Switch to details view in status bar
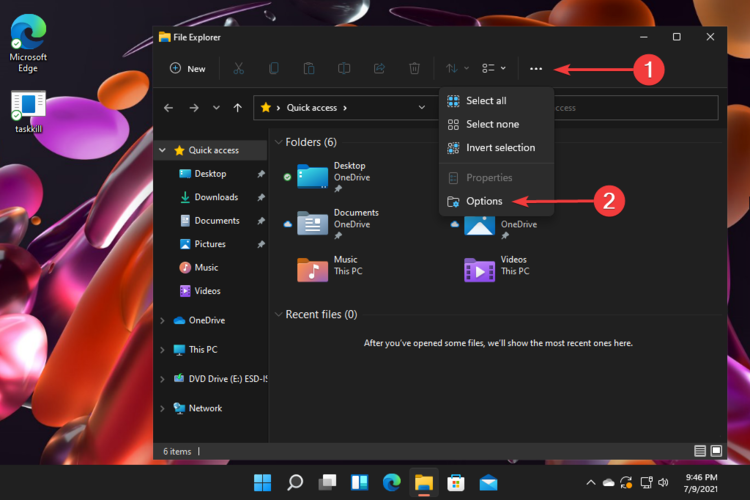This screenshot has height=500, width=750. [x=700, y=451]
